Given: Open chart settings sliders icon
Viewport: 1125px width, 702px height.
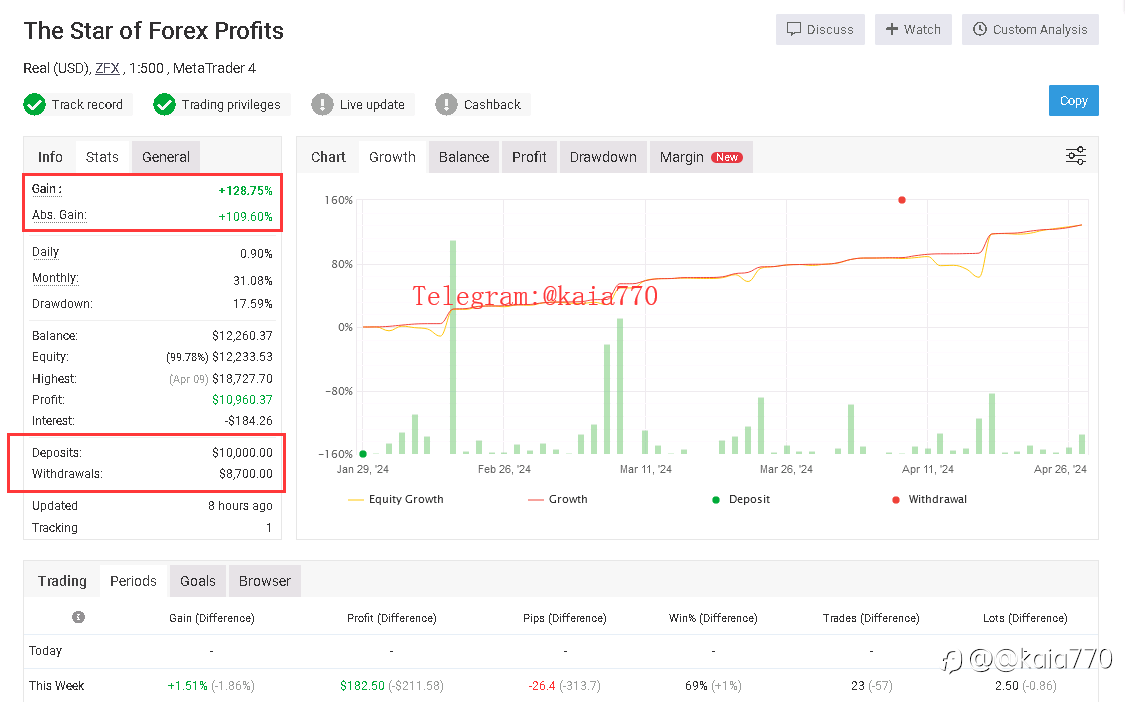Looking at the screenshot, I should 1075,156.
